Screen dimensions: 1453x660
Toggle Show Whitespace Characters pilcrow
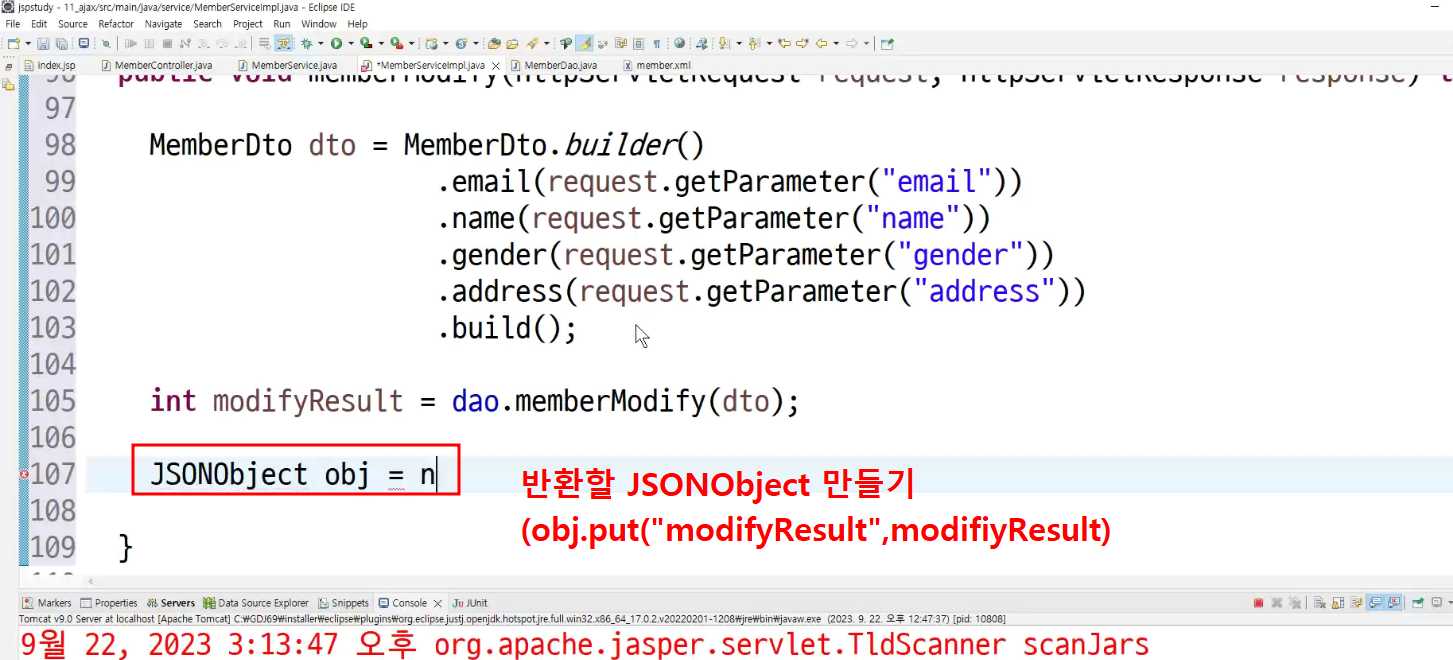coord(656,44)
